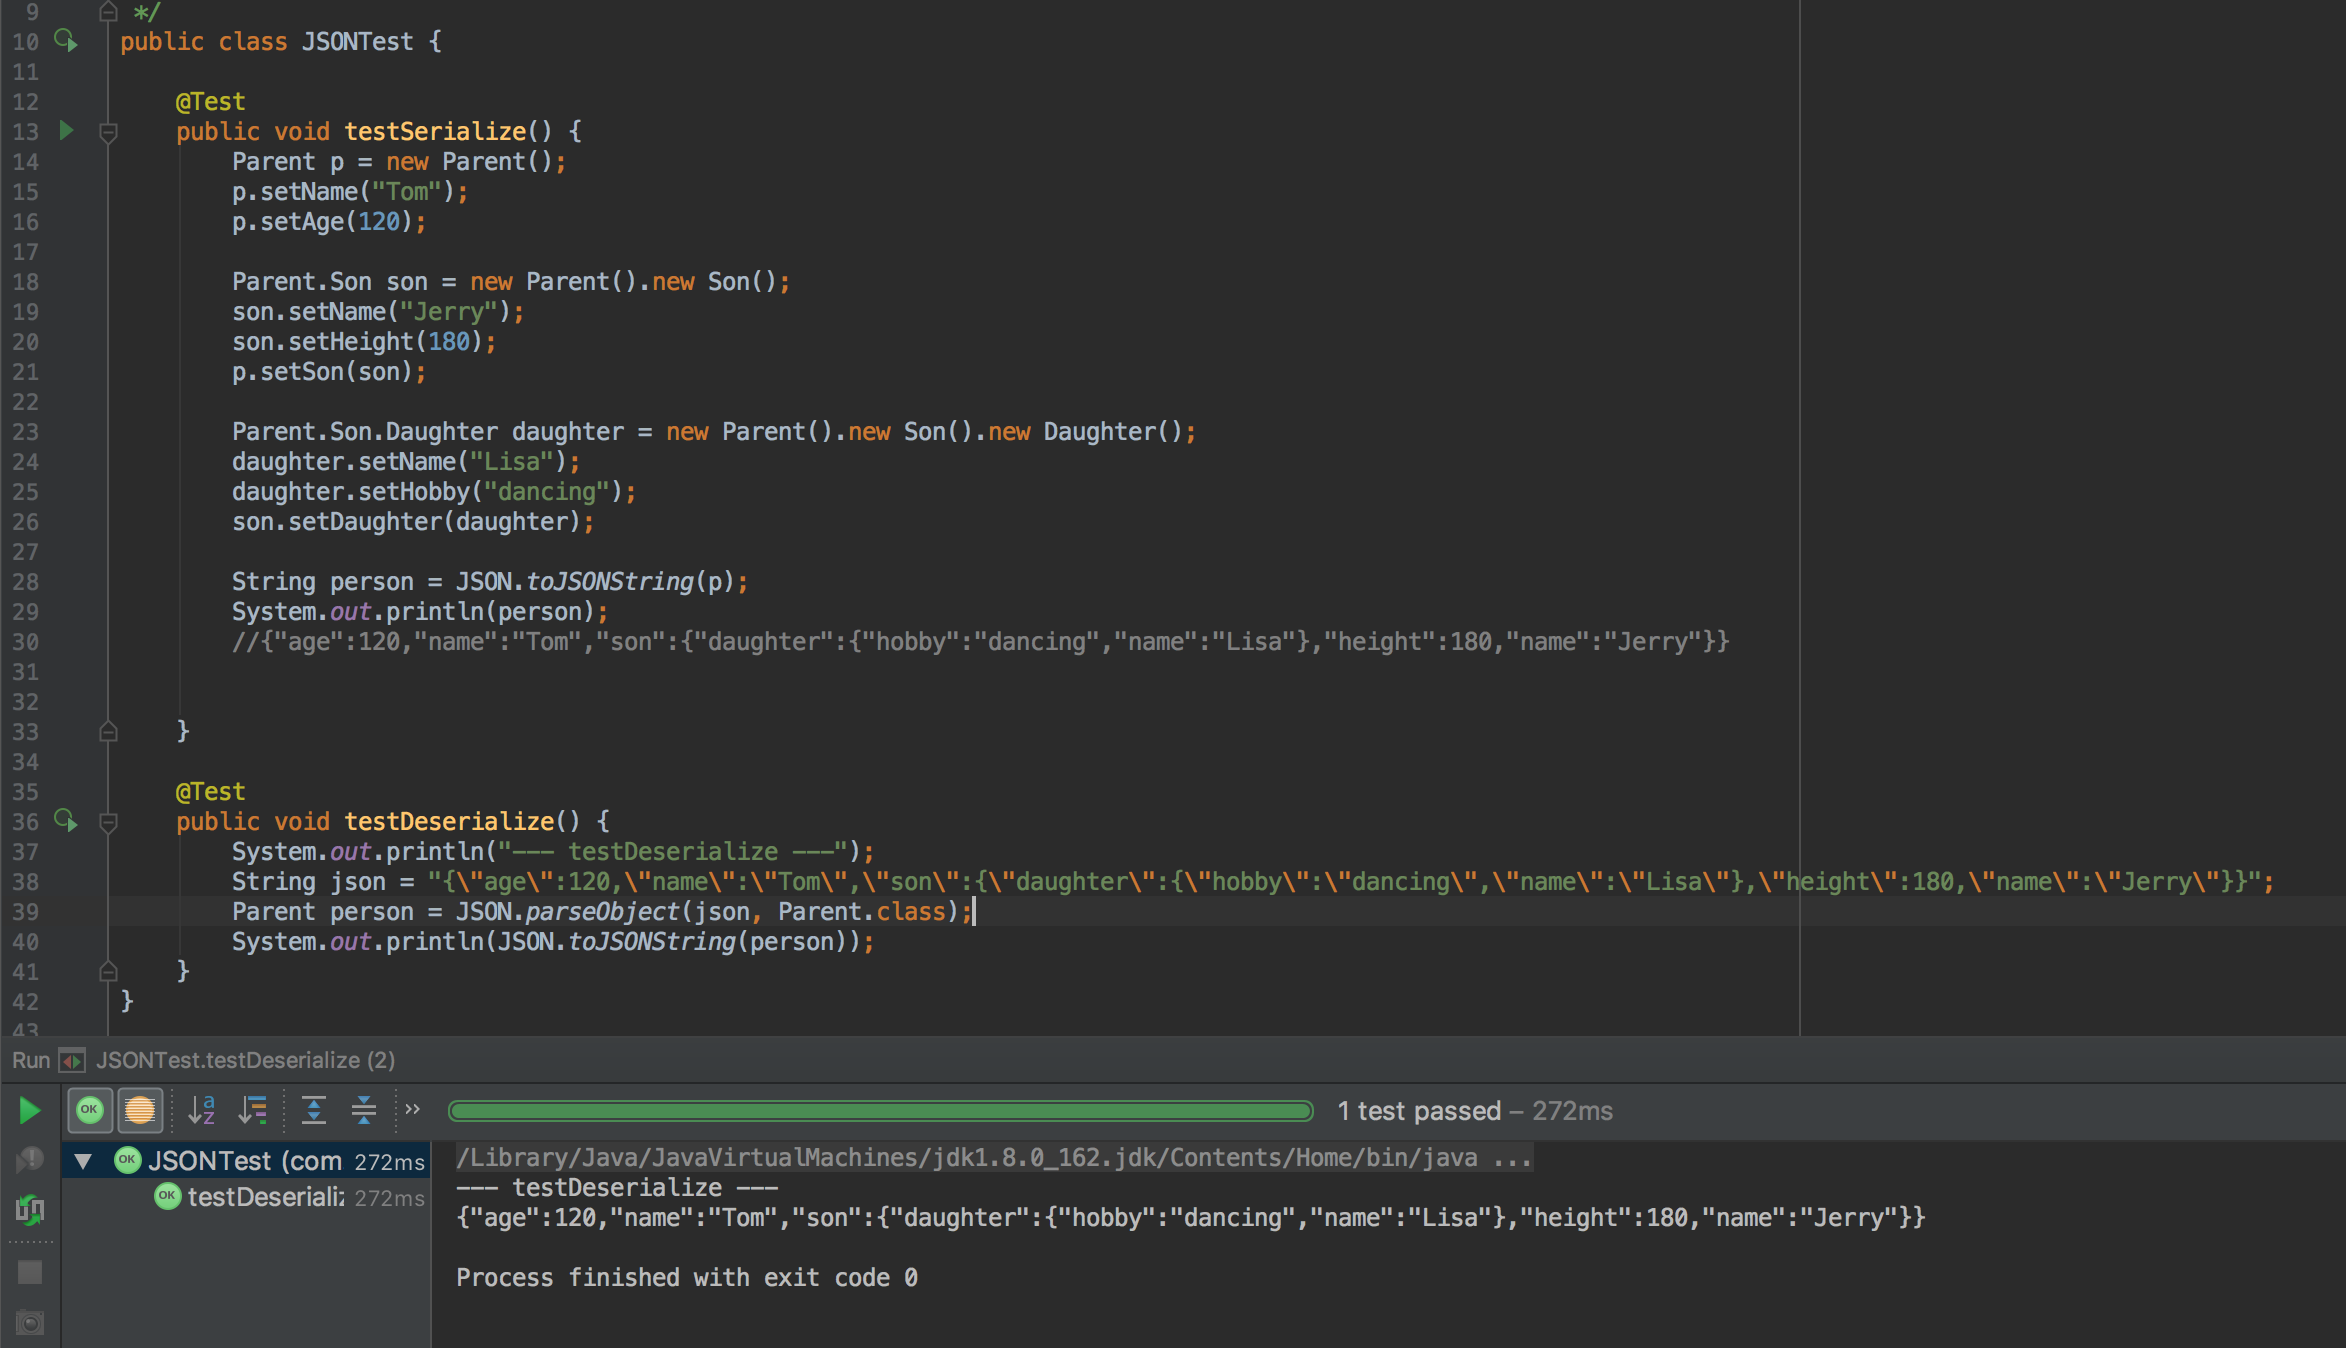Click the green Rerun test button
The image size is (2346, 1348).
coord(29,1110)
